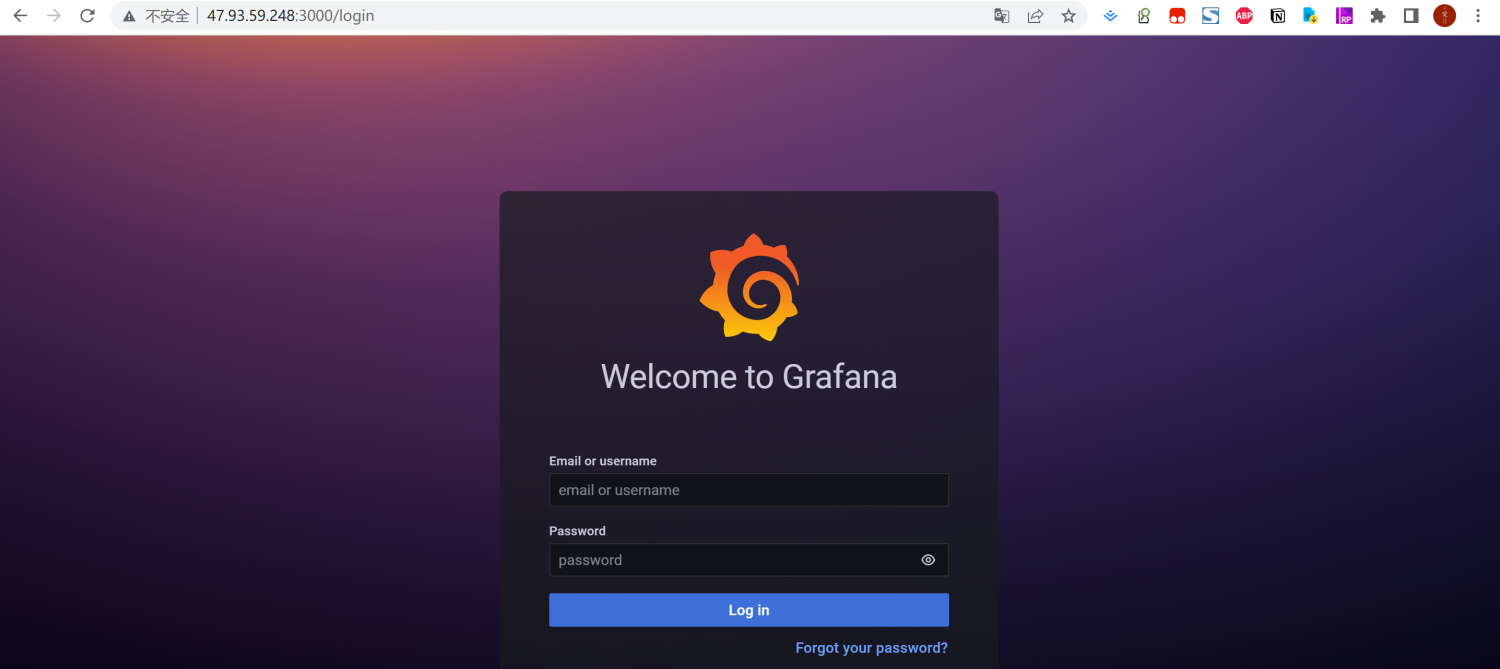This screenshot has height=669, width=1500.
Task: Open the Chrome profile avatar
Action: click(1444, 16)
